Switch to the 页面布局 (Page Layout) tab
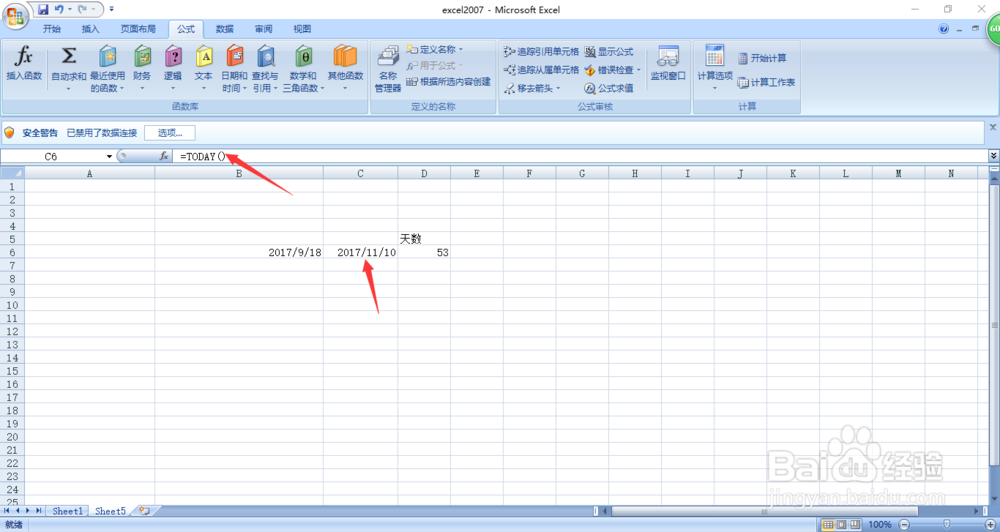Viewport: 1000px width, 532px height. coord(138,29)
